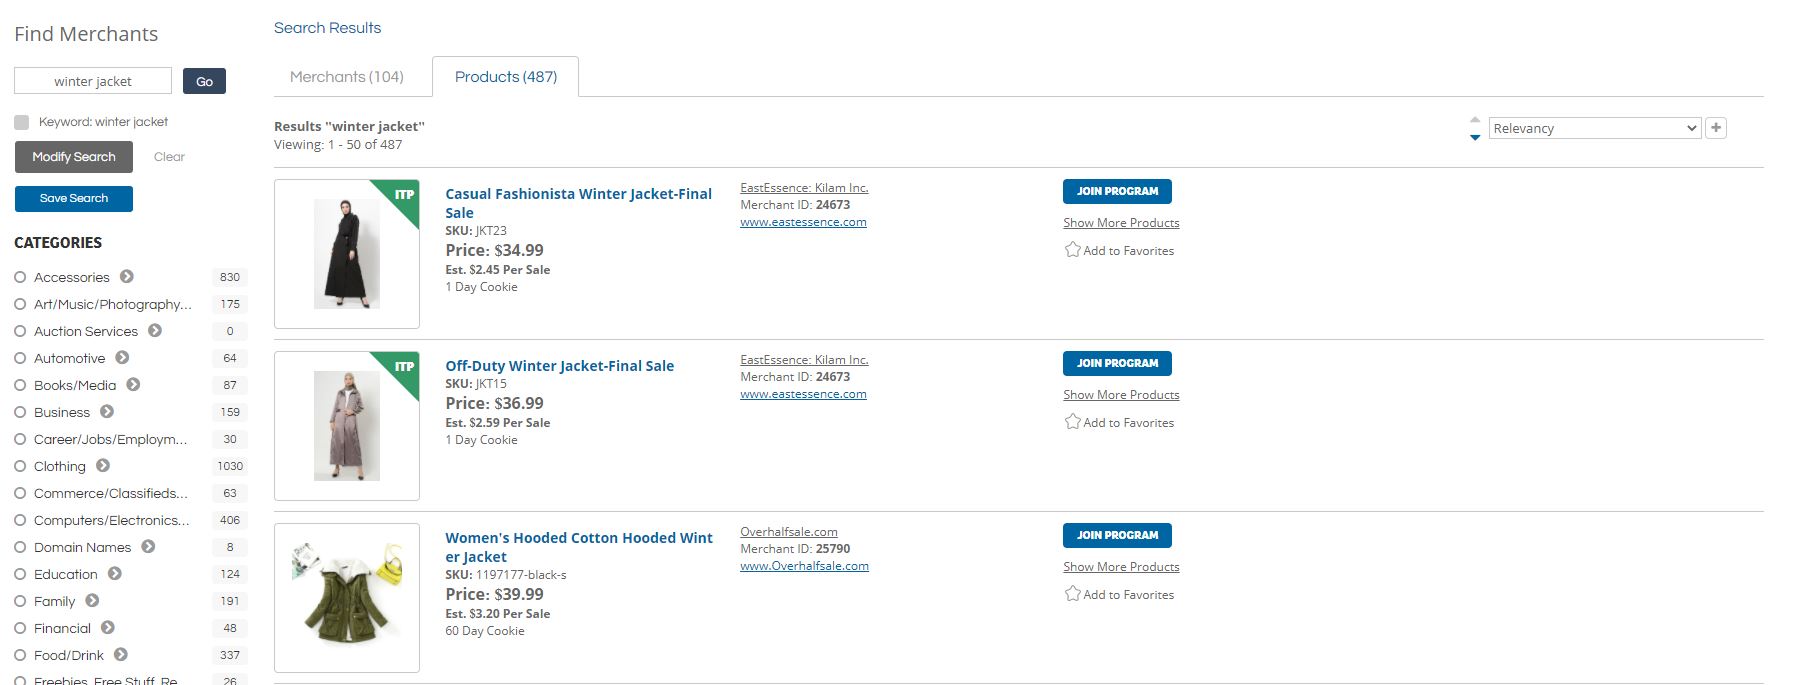
Task: Click arrow icon next to Clothing category
Action: 103,466
